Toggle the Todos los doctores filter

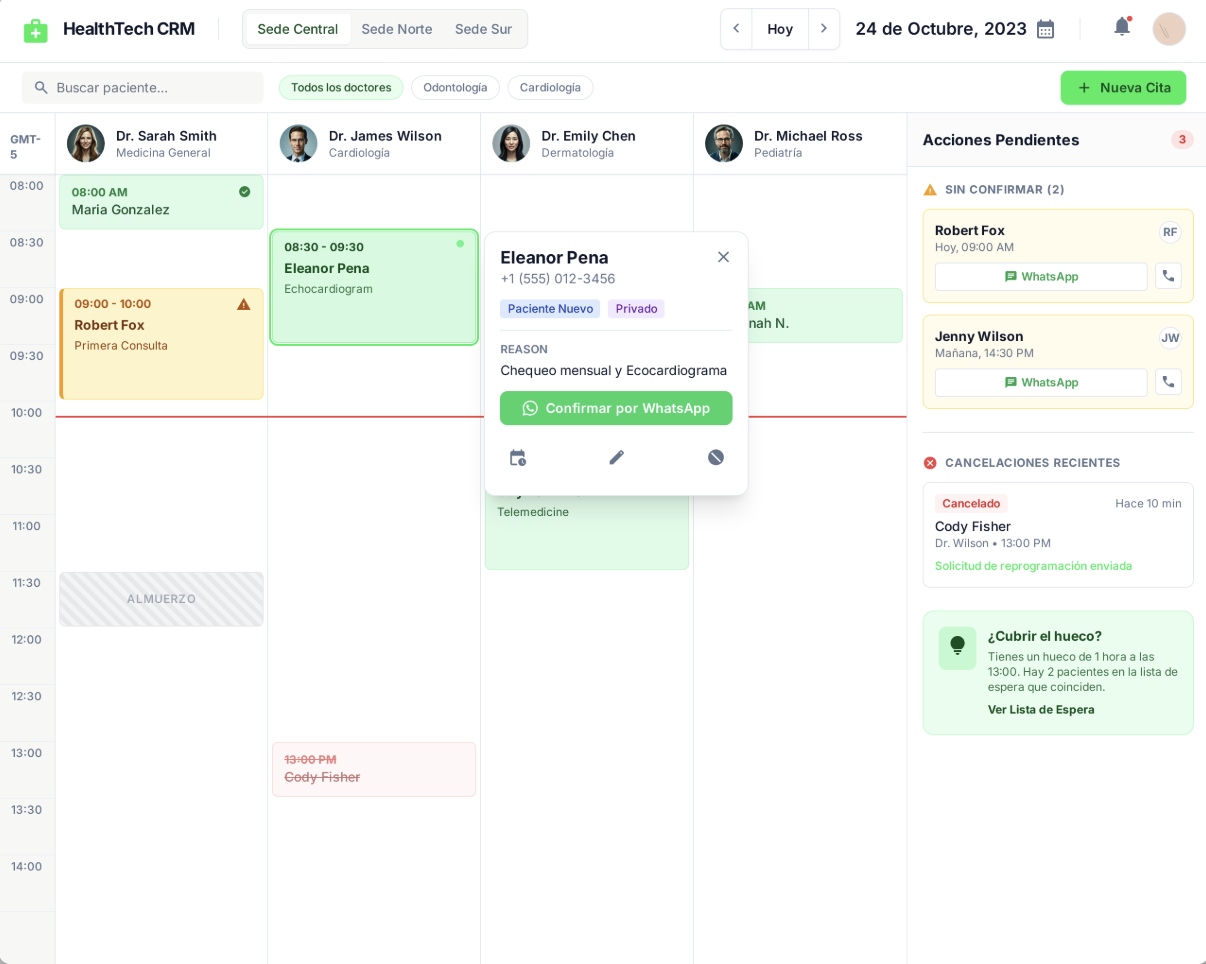[340, 88]
